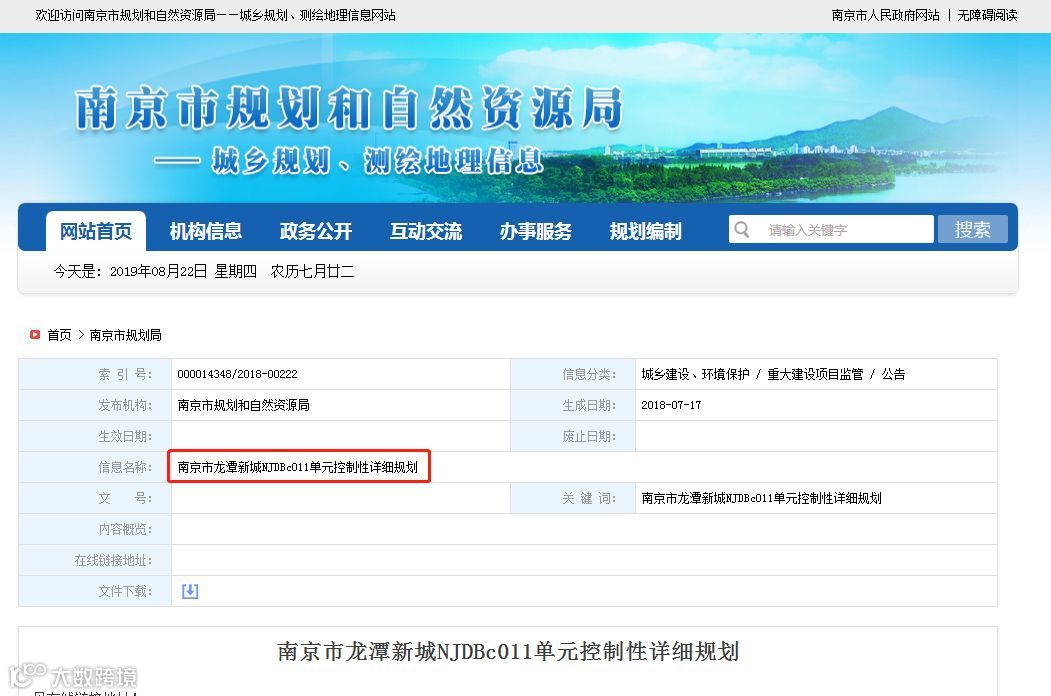1051x696 pixels.
Task: Click the file download icon
Action: 190,591
